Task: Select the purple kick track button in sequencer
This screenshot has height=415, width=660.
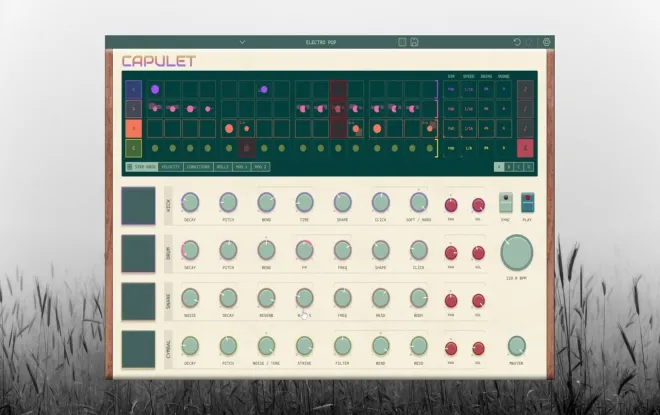Action: pos(134,89)
